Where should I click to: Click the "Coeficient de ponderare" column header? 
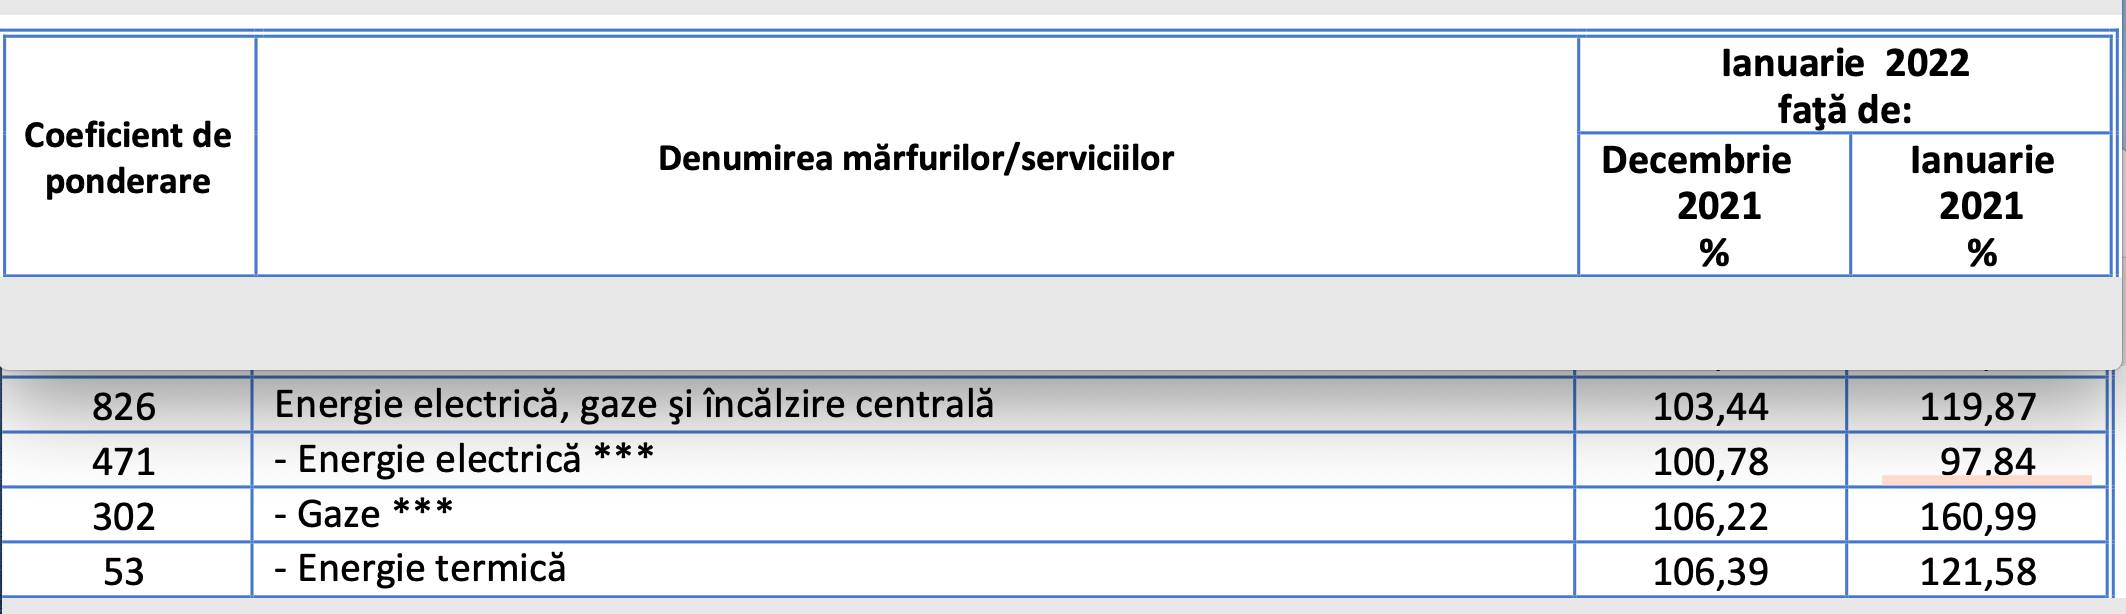pos(128,158)
